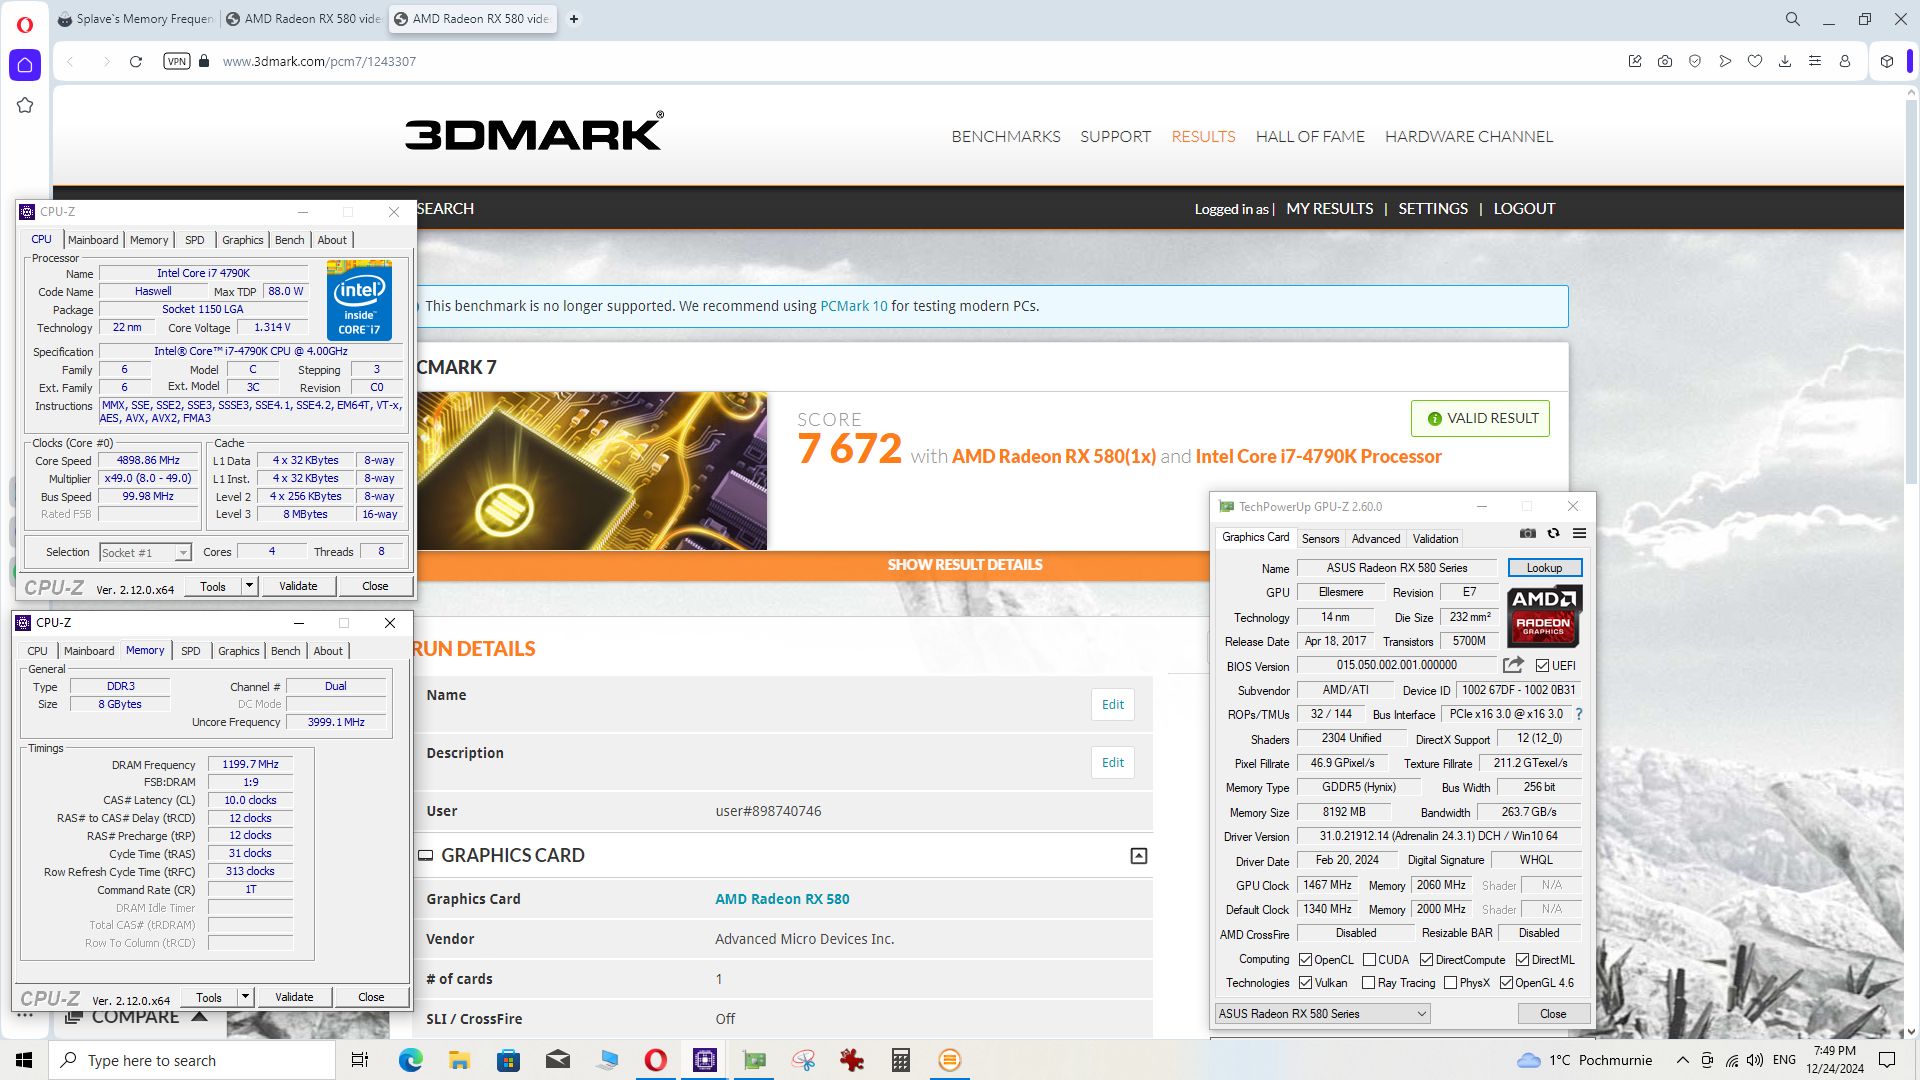
Task: Expand the Compare panel arrow
Action: tap(199, 1017)
